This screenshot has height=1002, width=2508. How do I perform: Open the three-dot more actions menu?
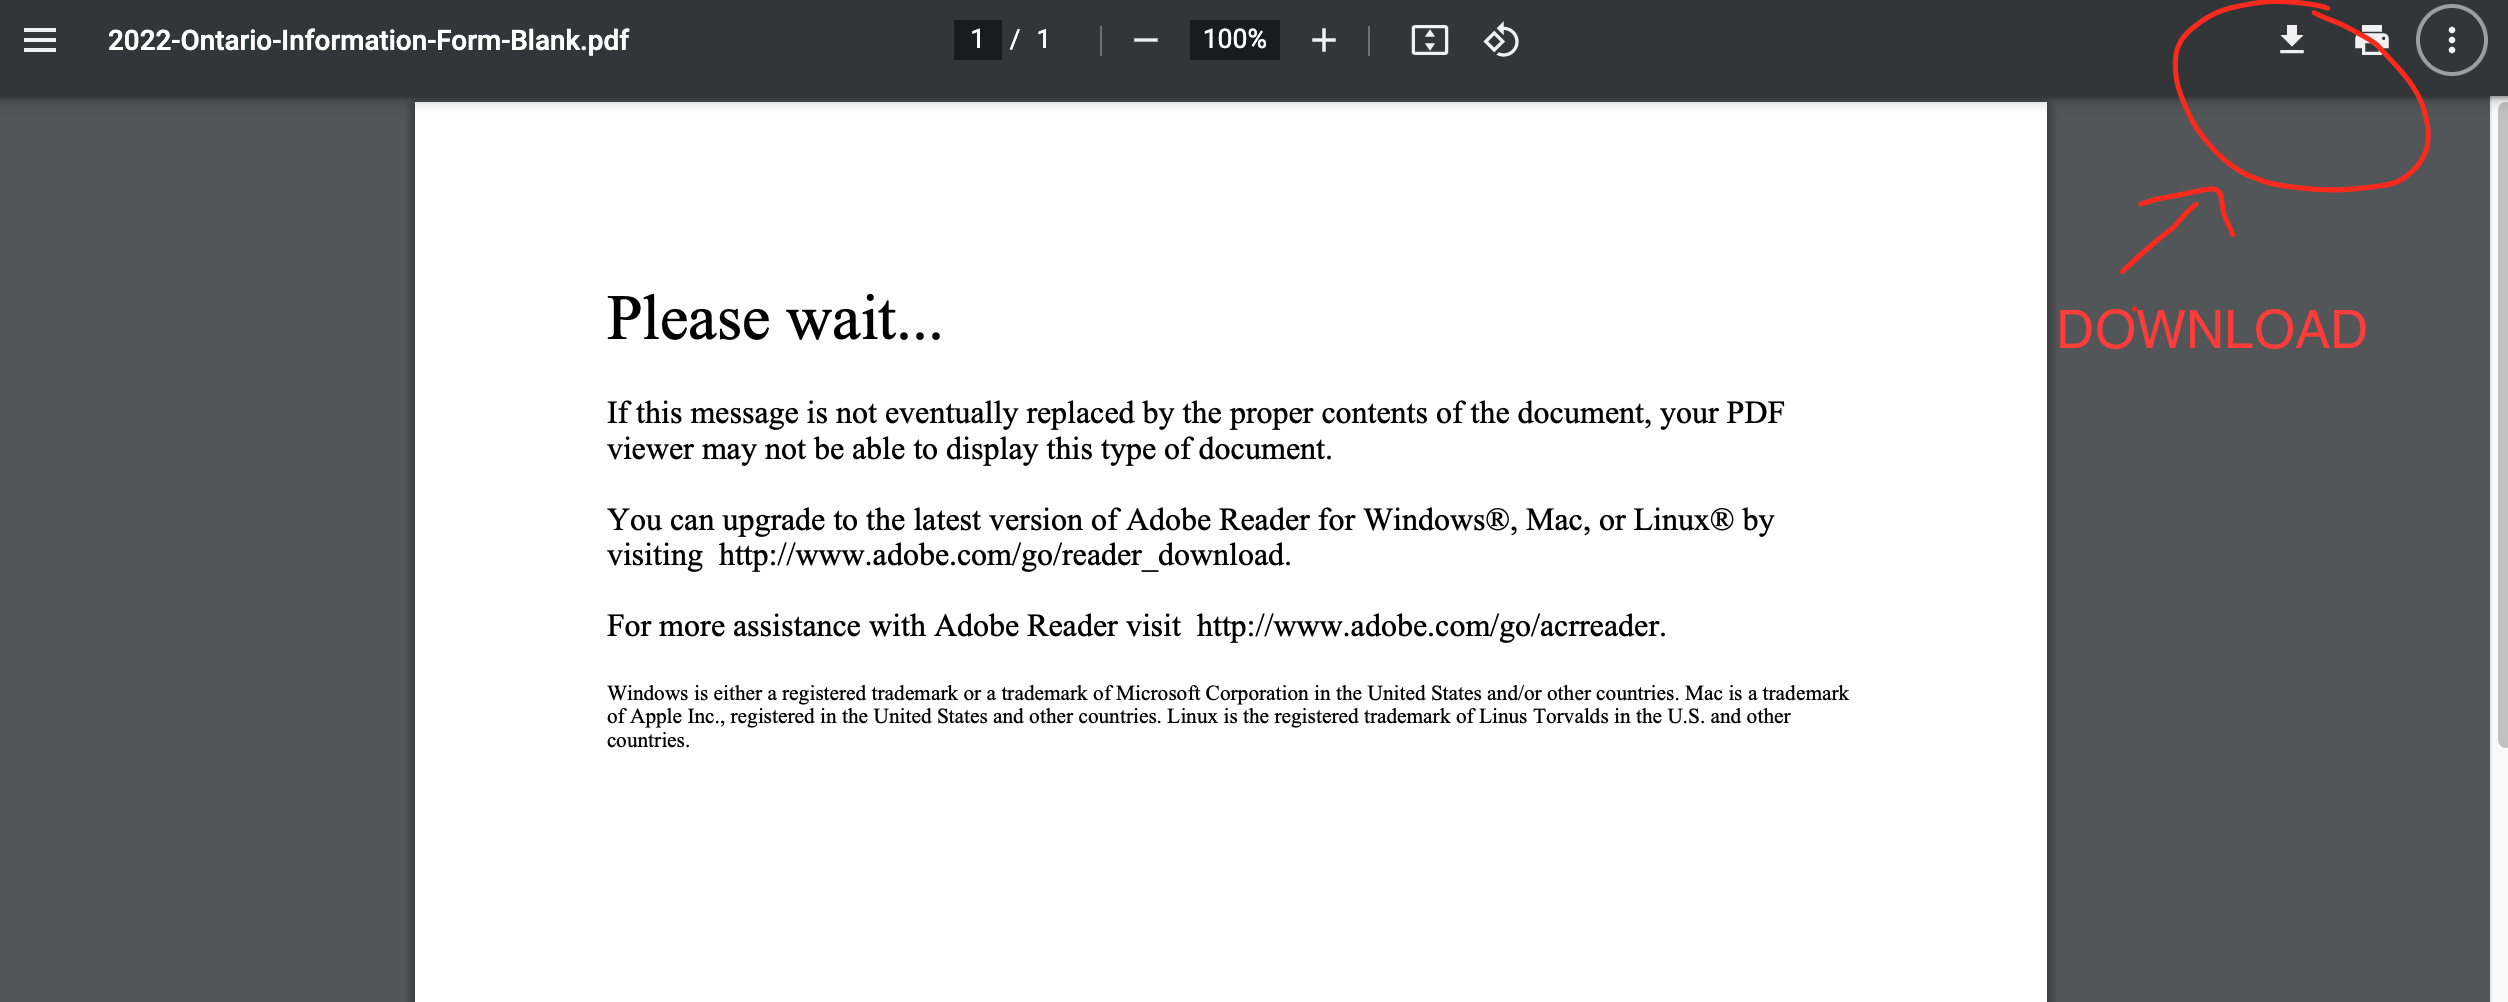tap(2451, 40)
